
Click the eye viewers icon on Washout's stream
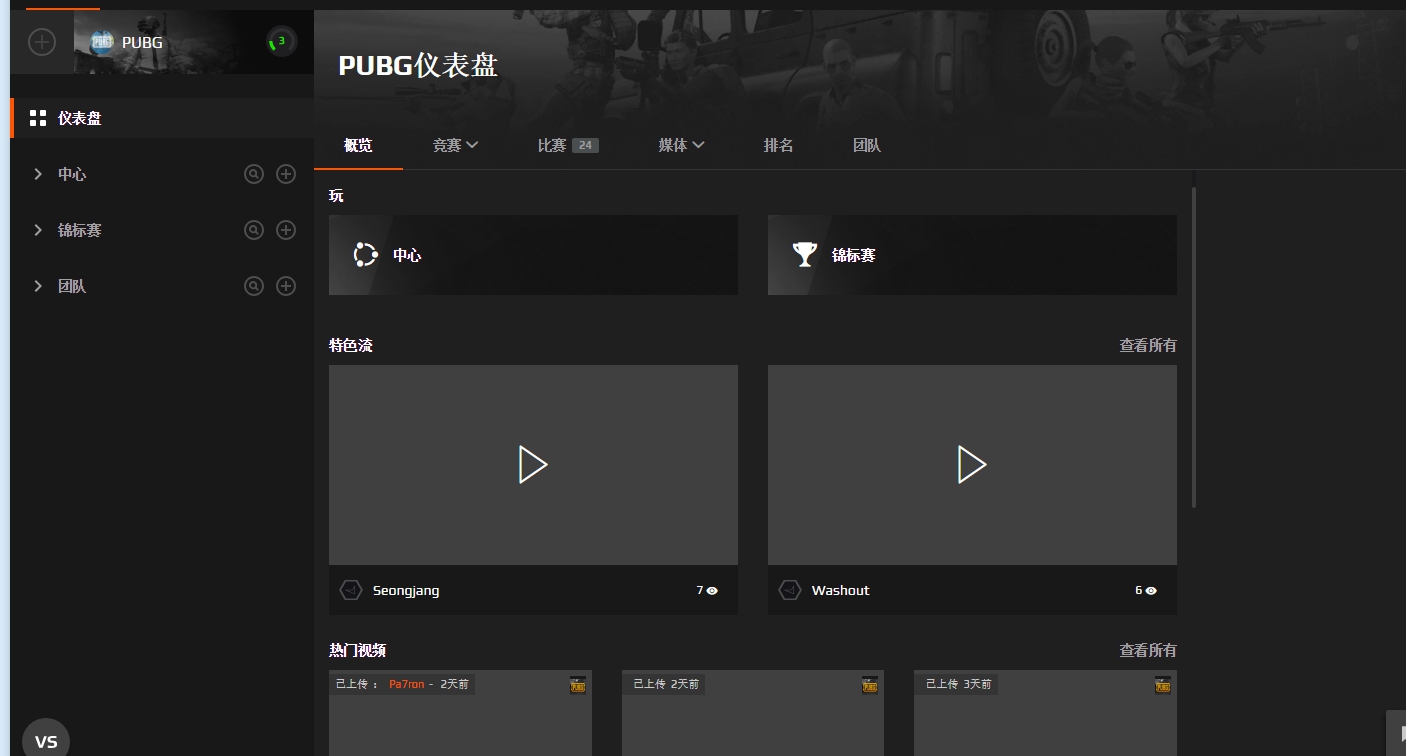click(1151, 591)
